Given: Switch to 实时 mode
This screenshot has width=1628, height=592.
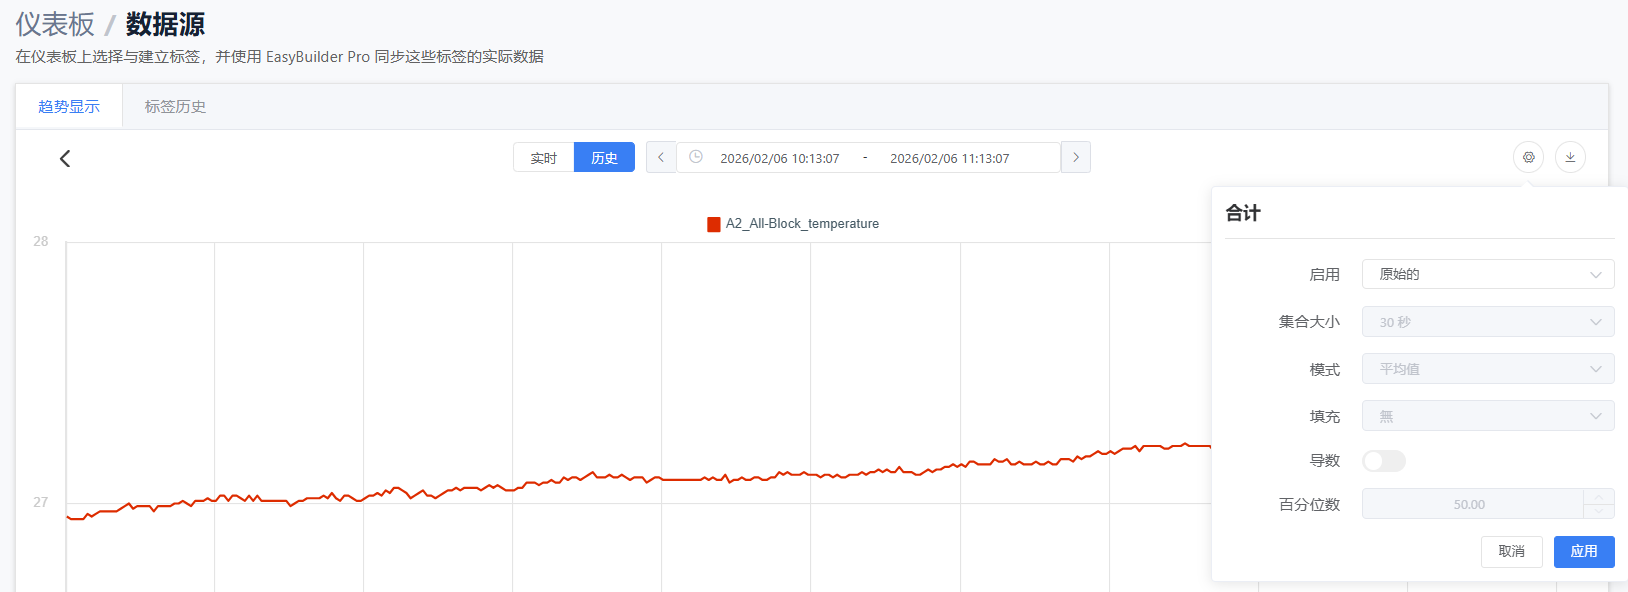Looking at the screenshot, I should (x=543, y=158).
